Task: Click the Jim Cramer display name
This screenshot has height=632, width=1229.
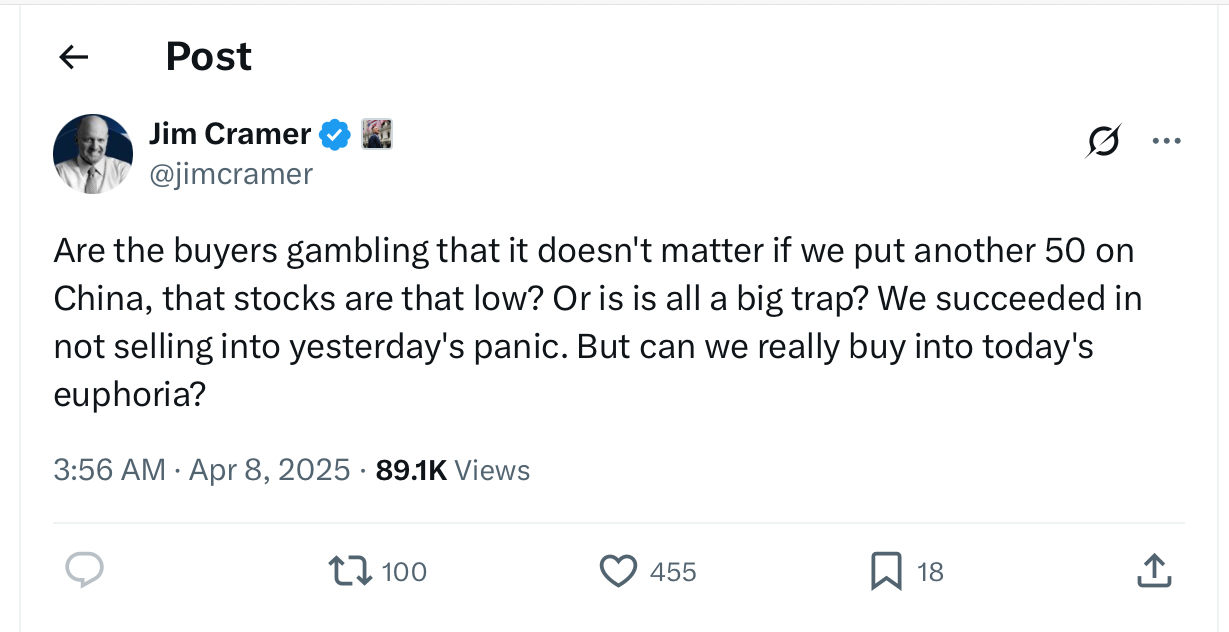Action: [x=229, y=133]
